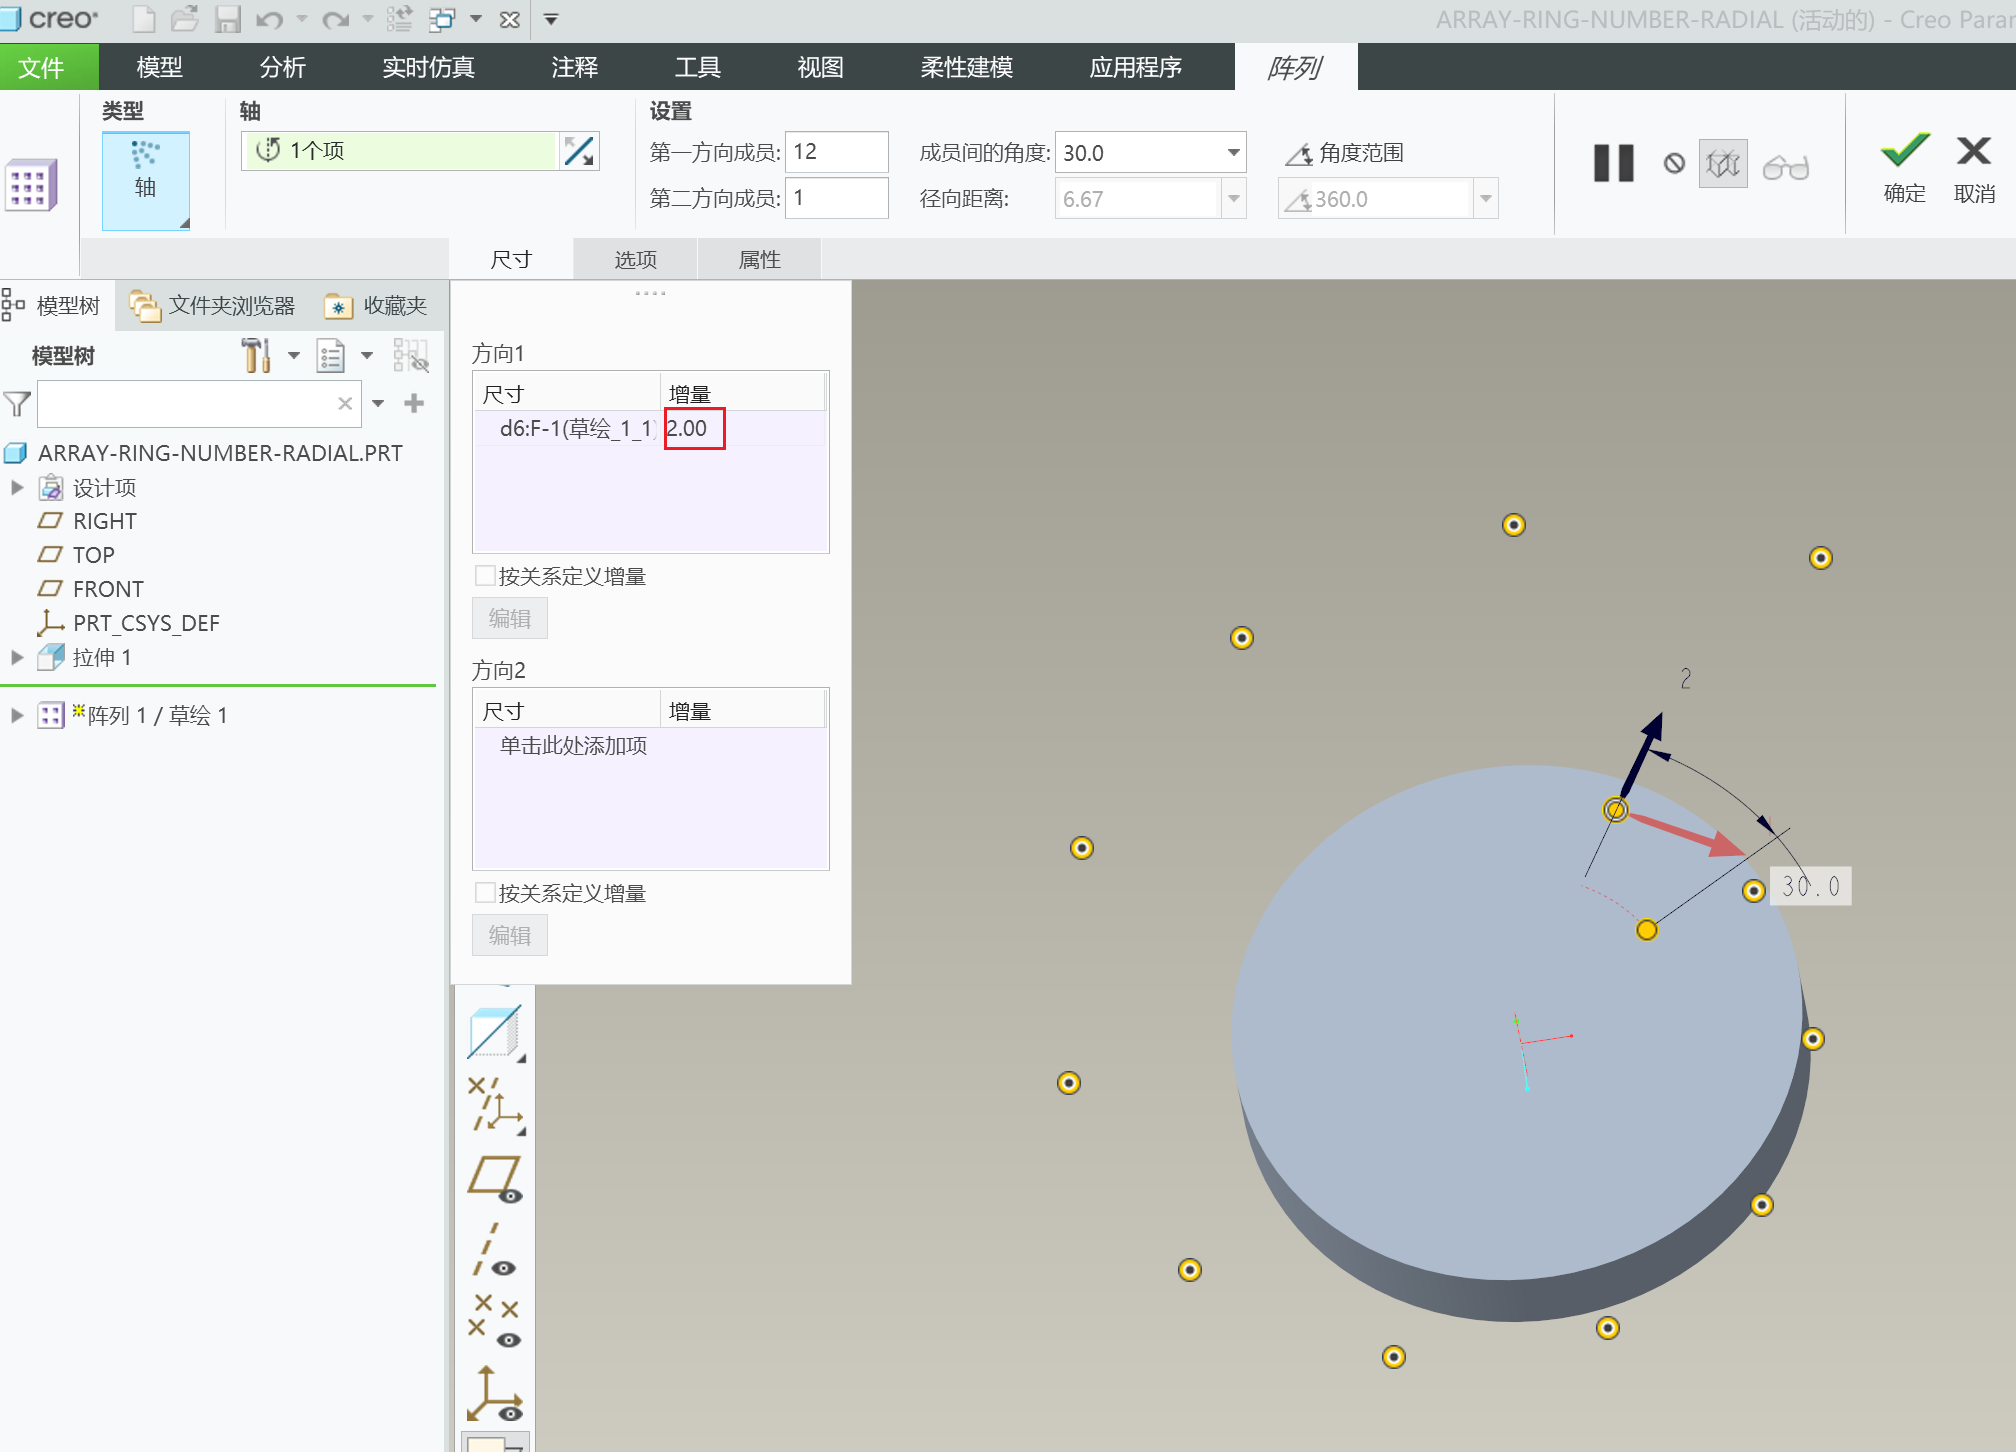Check the 方向1 按关系定义增量 checkbox
This screenshot has width=2016, height=1452.
[485, 576]
